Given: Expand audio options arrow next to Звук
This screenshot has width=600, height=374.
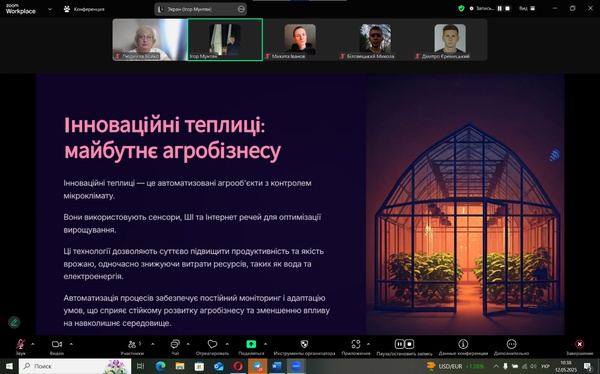Looking at the screenshot, I should [33, 344].
